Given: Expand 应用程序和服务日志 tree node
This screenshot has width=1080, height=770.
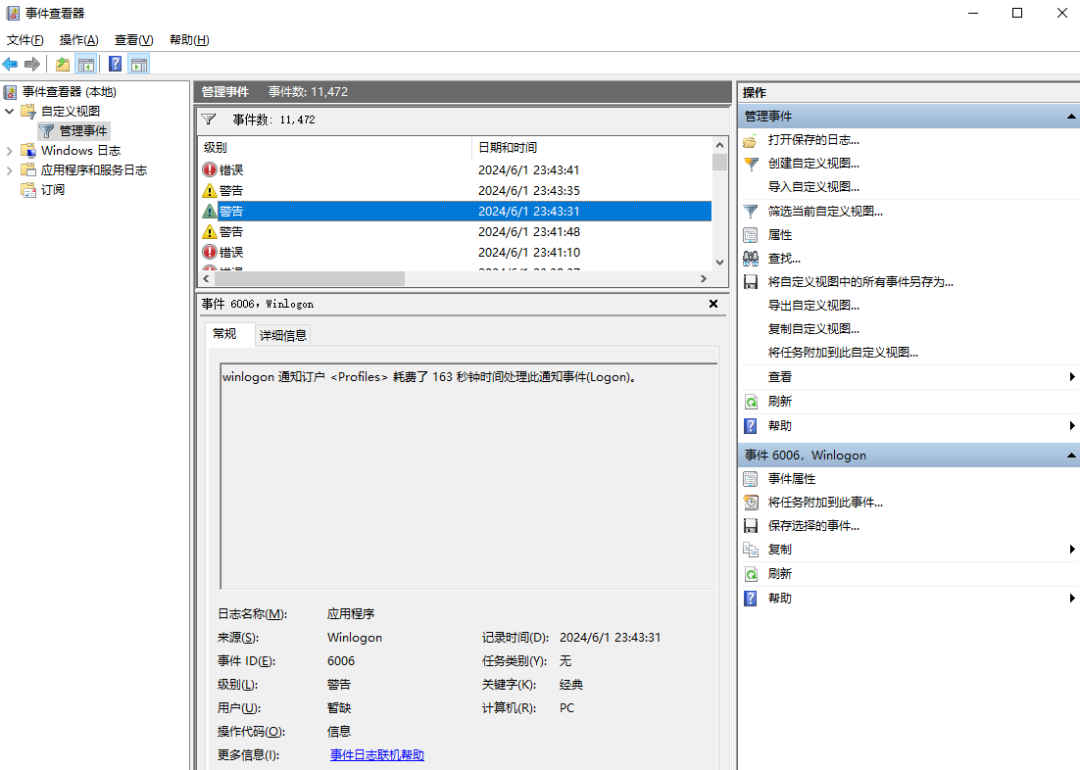Looking at the screenshot, I should 10,170.
